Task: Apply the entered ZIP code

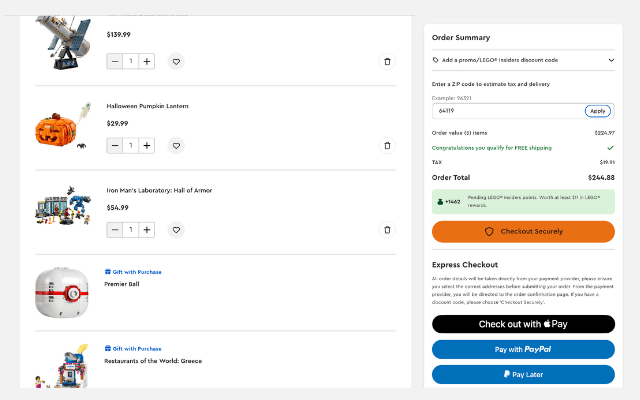Action: tap(598, 111)
